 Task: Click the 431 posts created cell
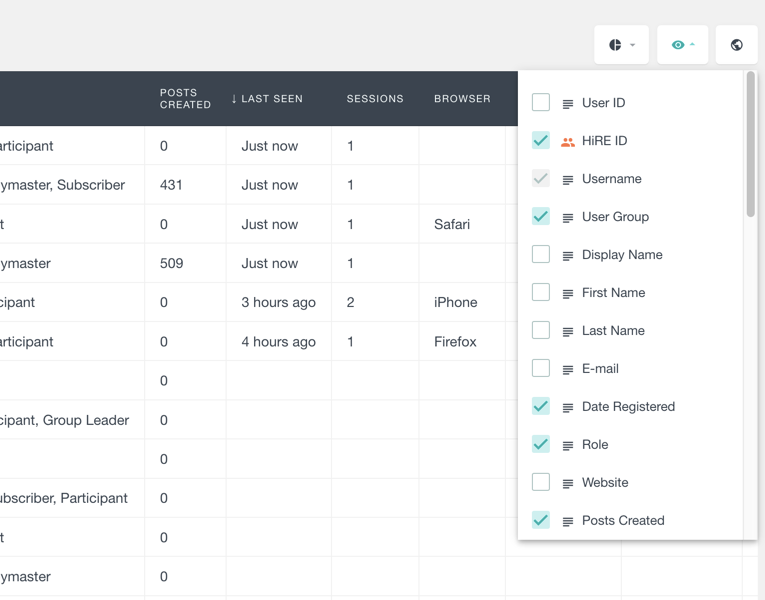pos(185,185)
